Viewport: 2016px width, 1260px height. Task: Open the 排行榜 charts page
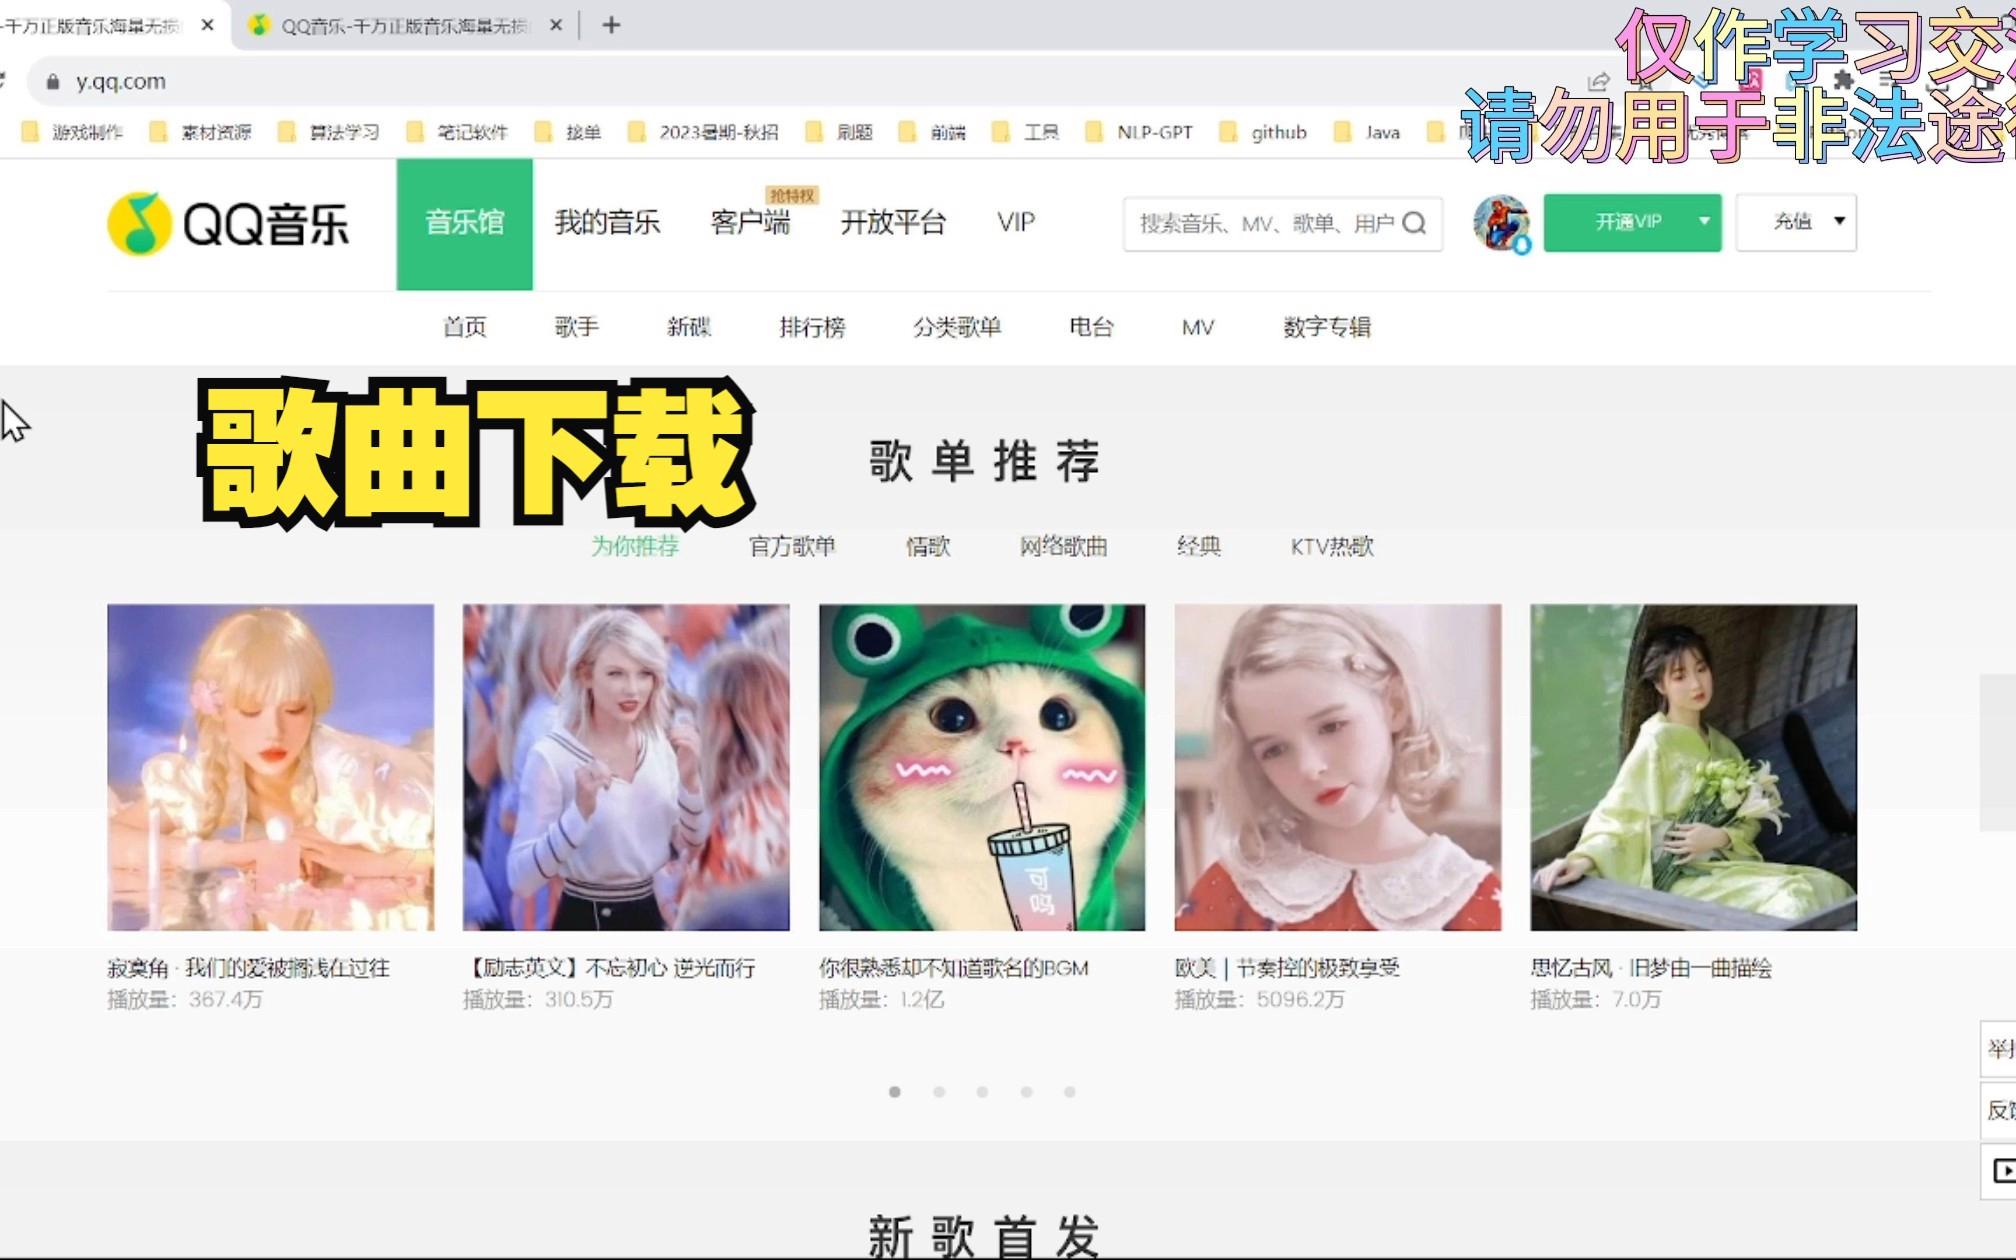(x=812, y=327)
